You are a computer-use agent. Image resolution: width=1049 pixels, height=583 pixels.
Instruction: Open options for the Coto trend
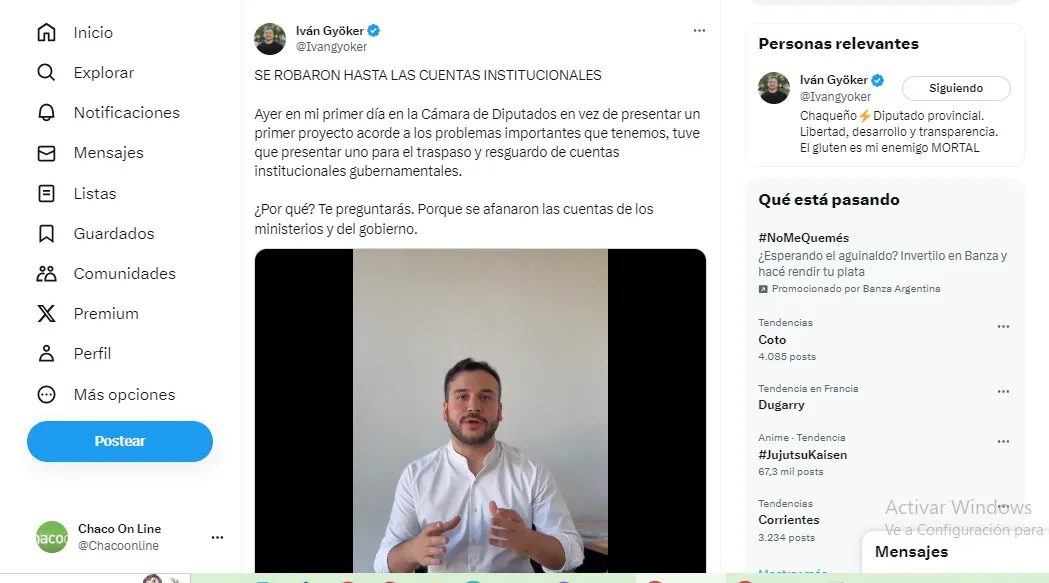click(x=1003, y=327)
